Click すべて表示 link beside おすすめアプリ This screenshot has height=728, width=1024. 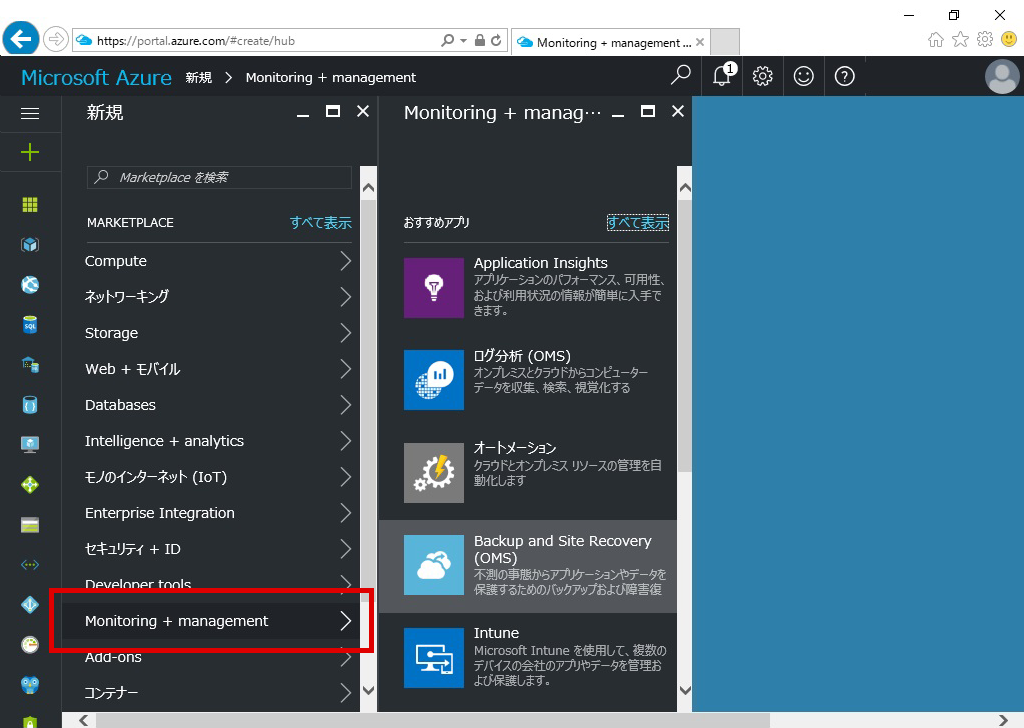[x=638, y=223]
